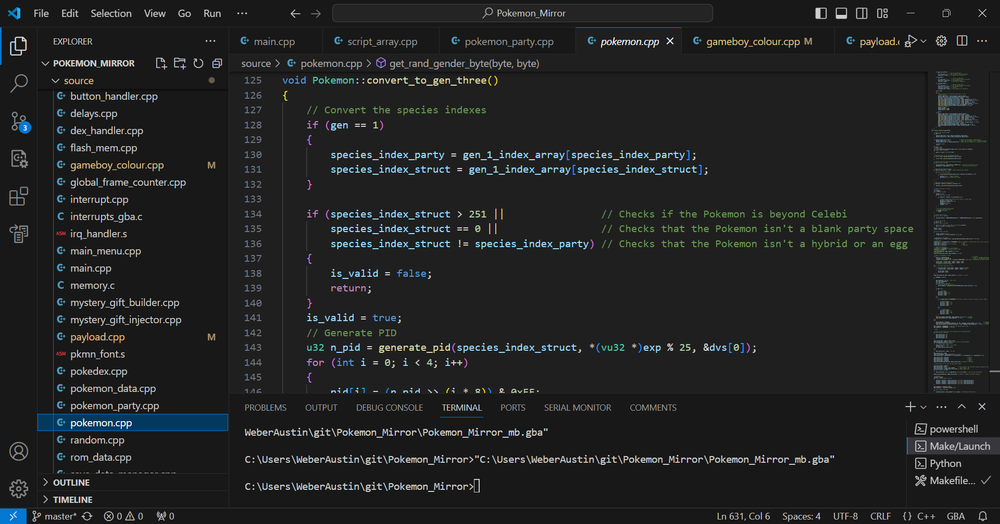Toggle the bottom panel layout button

click(x=842, y=13)
